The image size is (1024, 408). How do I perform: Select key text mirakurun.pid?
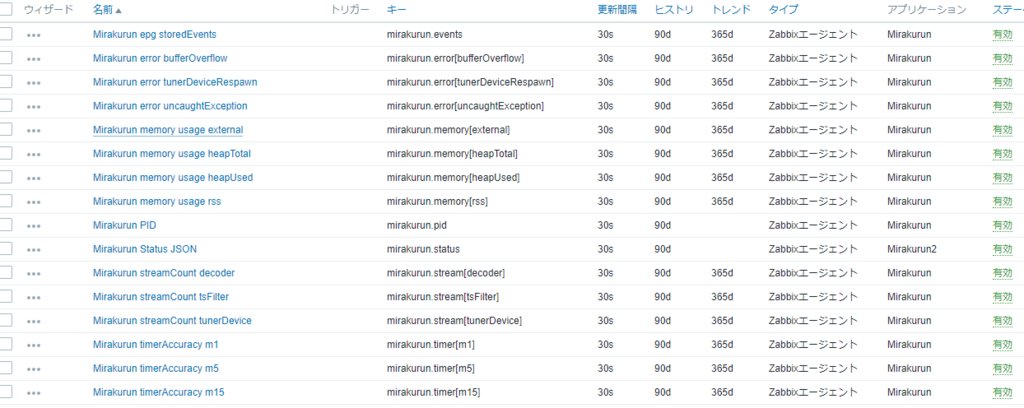(x=417, y=225)
